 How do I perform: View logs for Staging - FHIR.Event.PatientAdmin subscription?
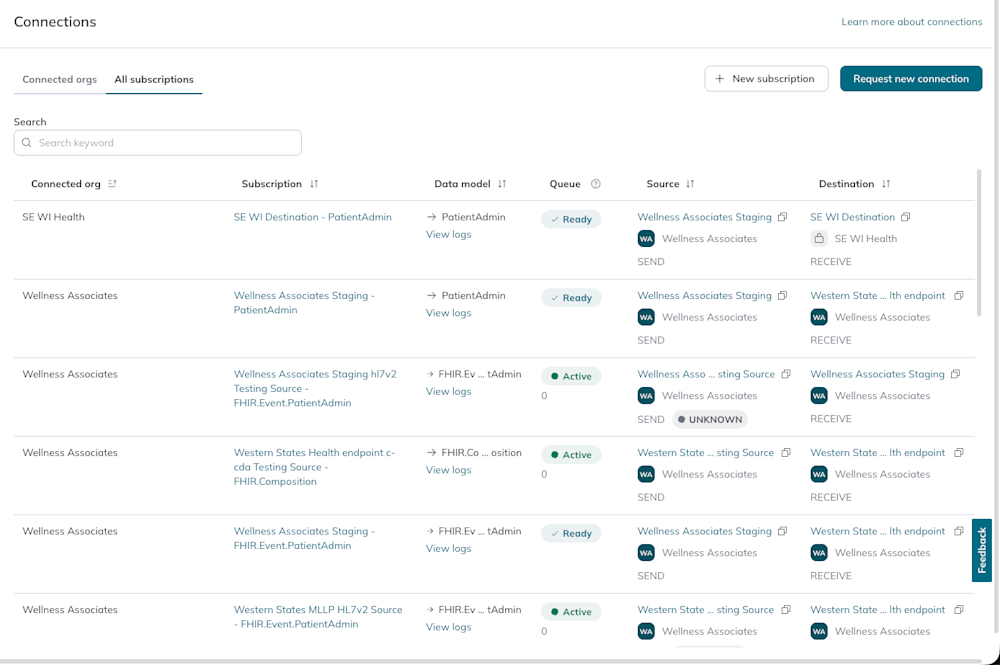448,548
